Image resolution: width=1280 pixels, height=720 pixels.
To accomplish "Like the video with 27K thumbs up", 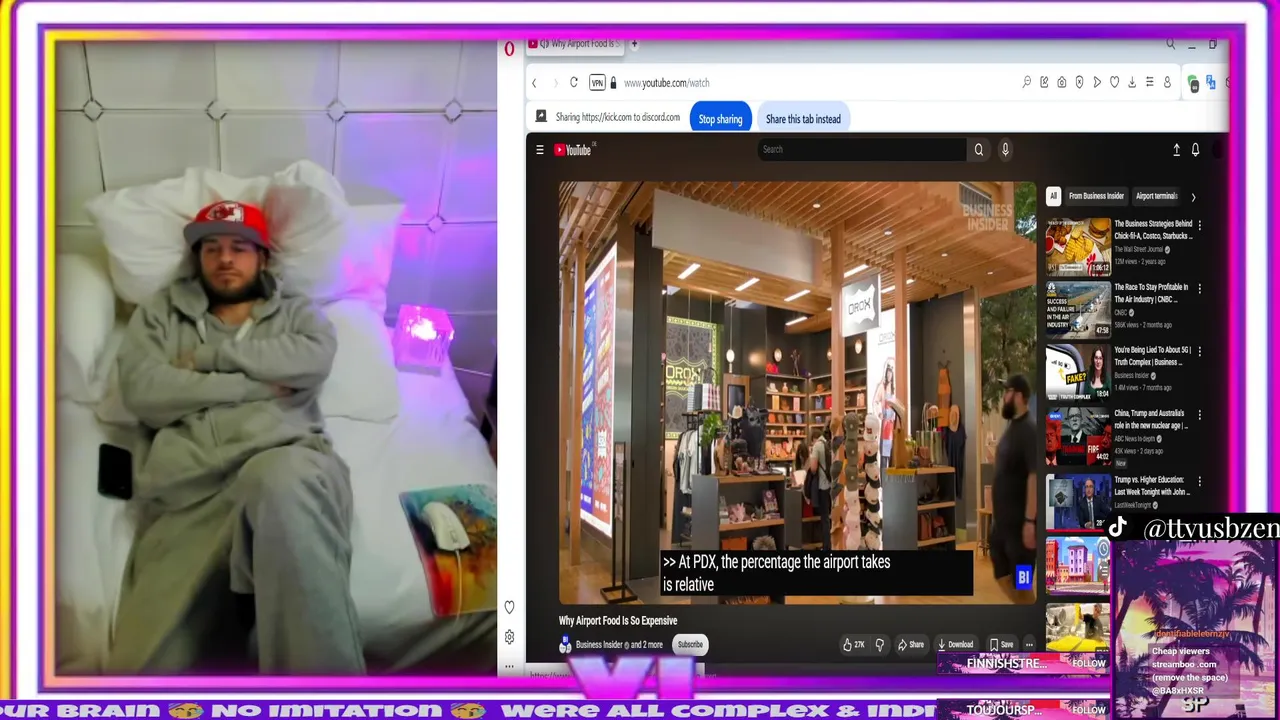I will point(852,645).
